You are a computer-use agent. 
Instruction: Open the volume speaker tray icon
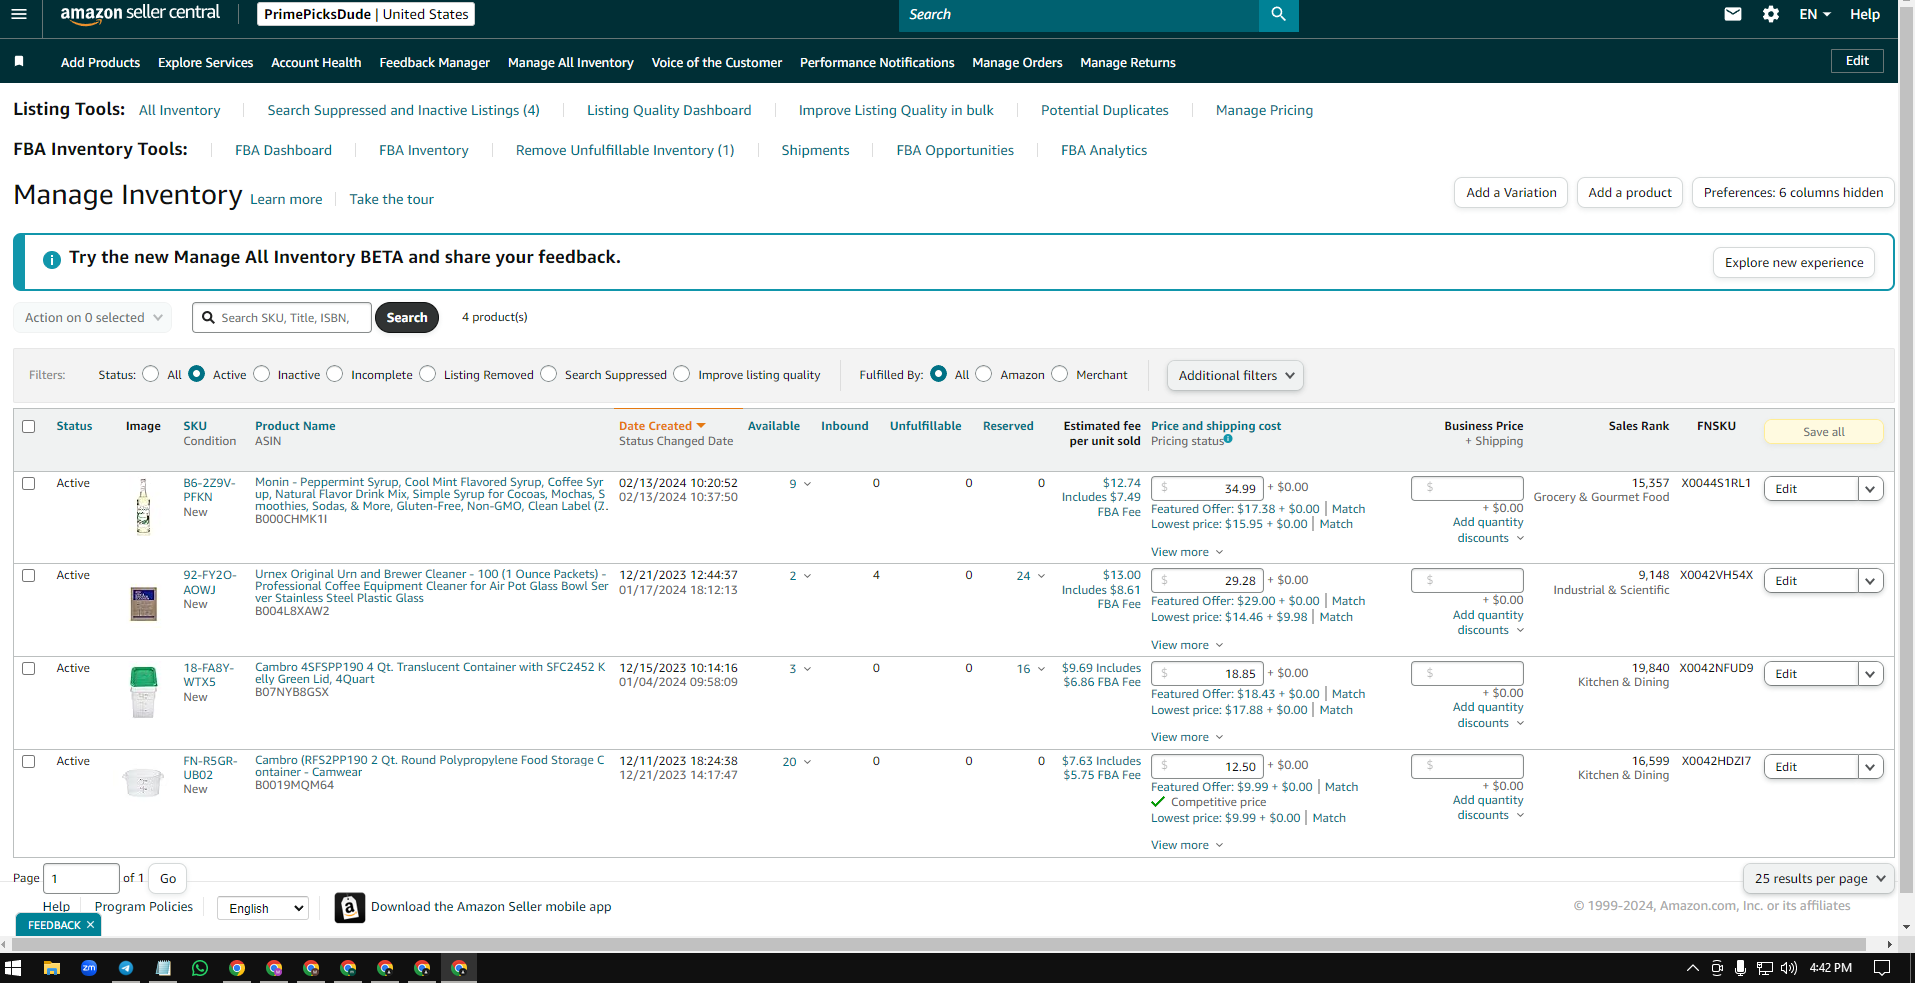(x=1789, y=968)
